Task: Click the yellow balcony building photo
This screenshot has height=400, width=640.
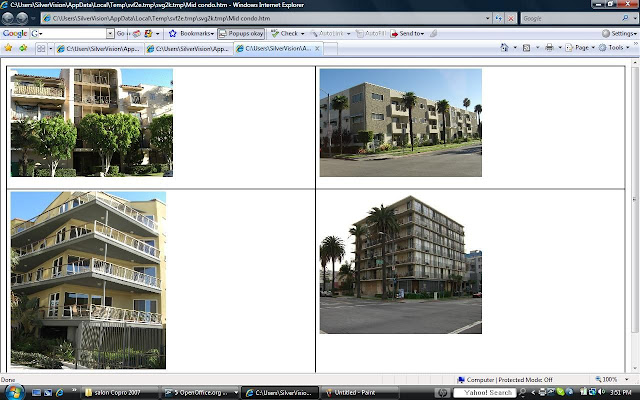Action: [88, 280]
